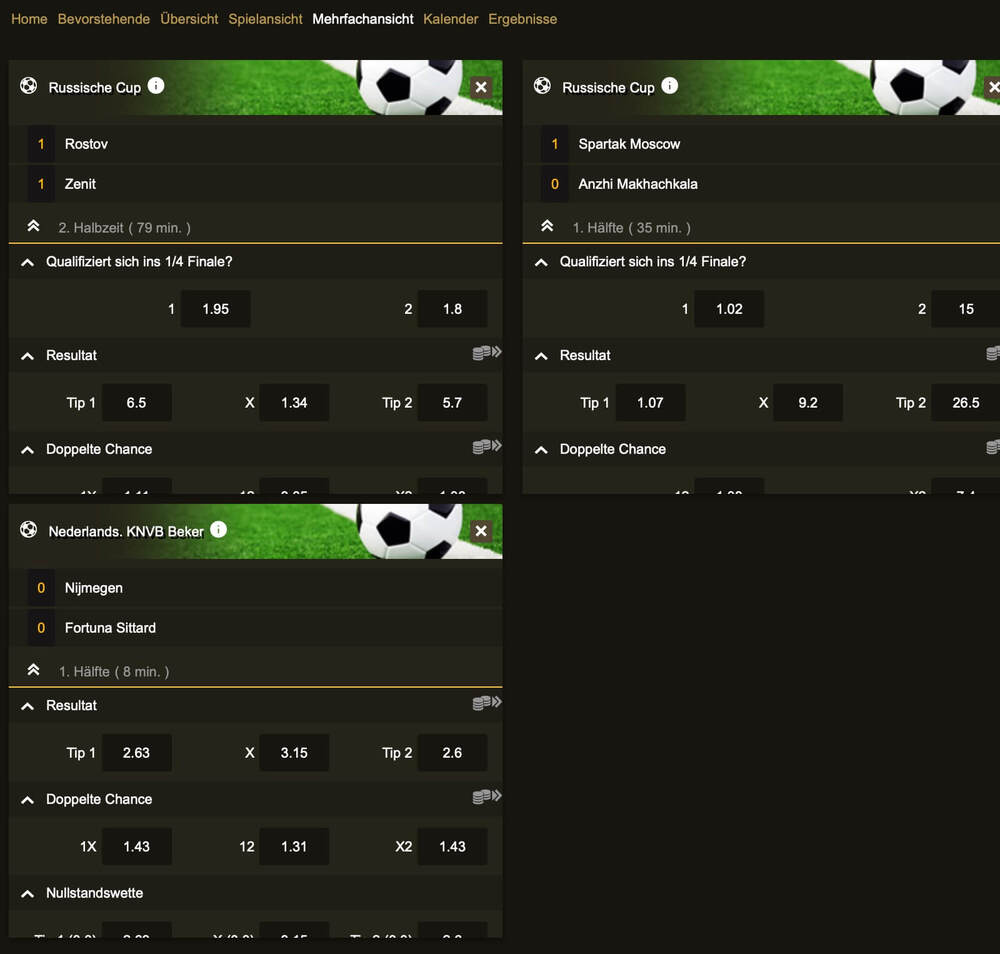The height and width of the screenshot is (954, 1000).
Task: Select draw odds 1.34 in Rostov match
Action: click(x=294, y=402)
